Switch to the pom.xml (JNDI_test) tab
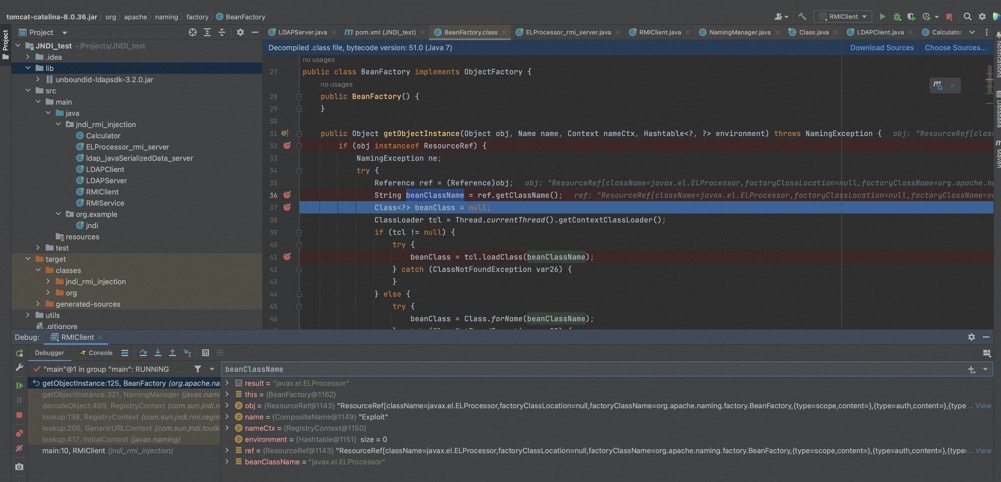 (x=384, y=32)
